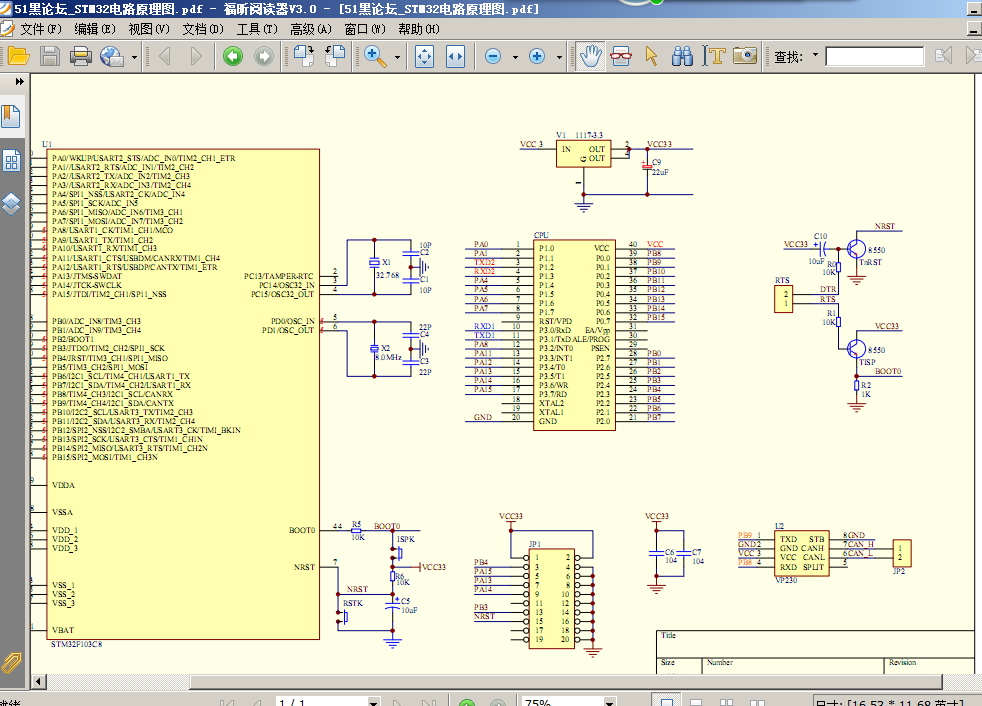Select the Snapshot camera tool
The height and width of the screenshot is (706, 982).
pos(745,56)
